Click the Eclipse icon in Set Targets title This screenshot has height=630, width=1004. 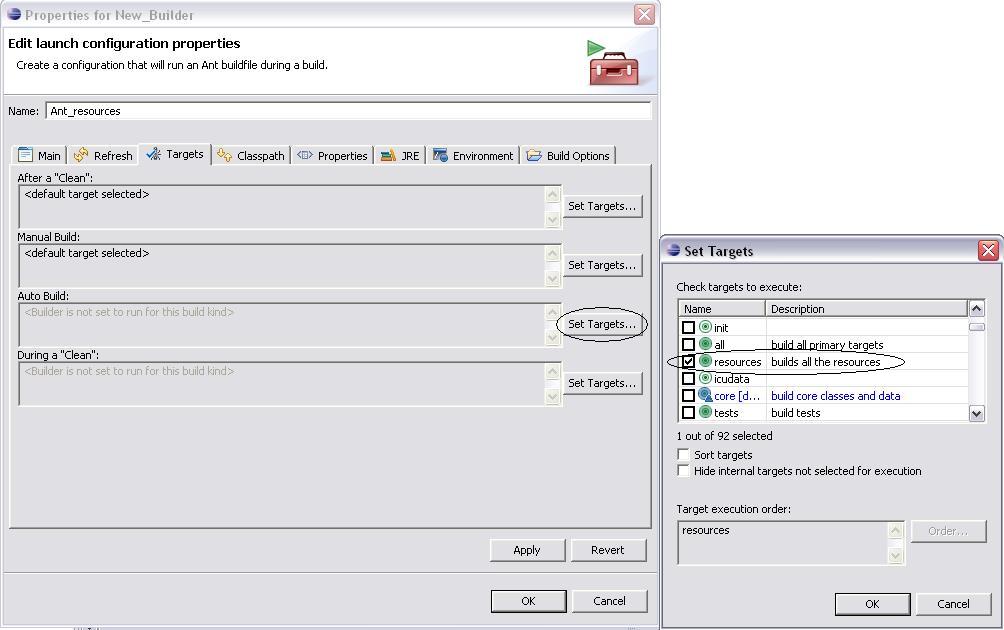(x=674, y=251)
